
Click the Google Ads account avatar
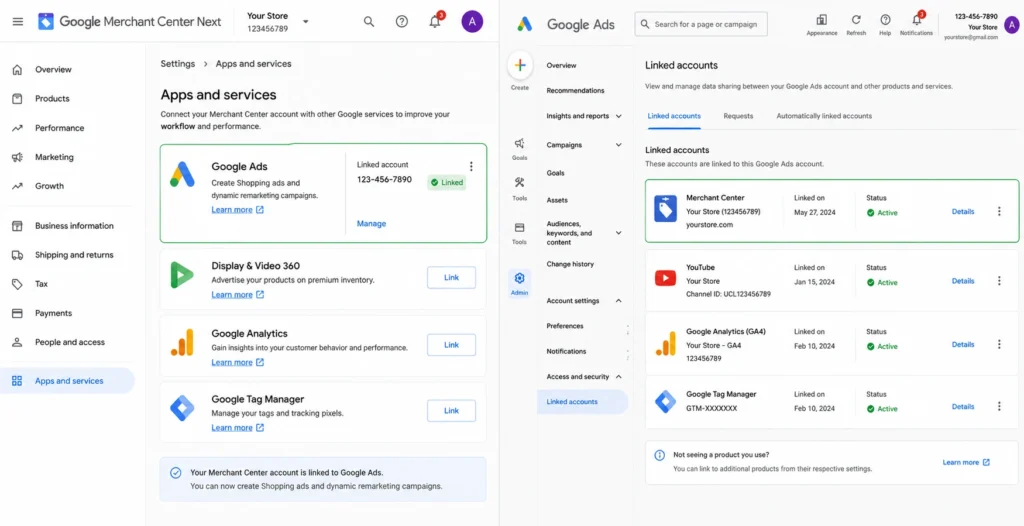click(x=1013, y=24)
